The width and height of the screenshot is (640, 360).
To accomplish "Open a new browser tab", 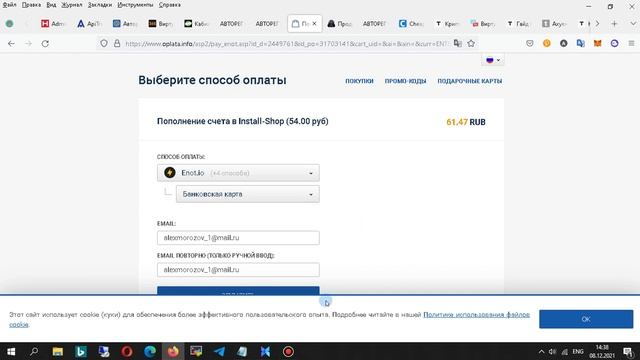I will (614, 24).
